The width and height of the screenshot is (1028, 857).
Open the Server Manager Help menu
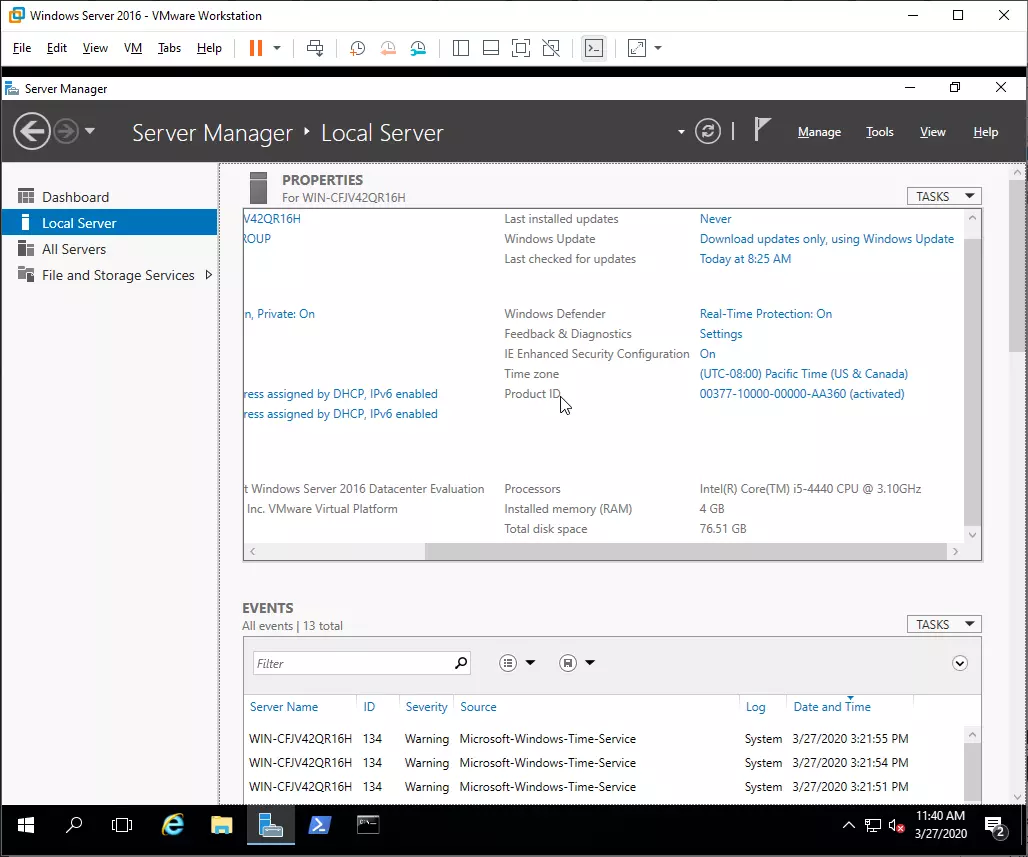985,132
